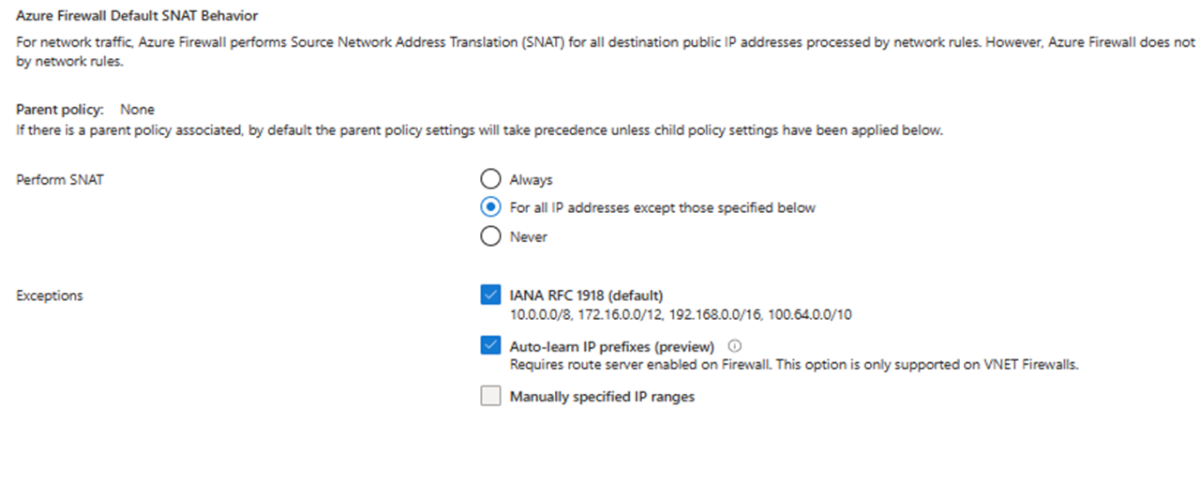Click the Parent policy "None" value
This screenshot has width=1200, height=485.
pyautogui.click(x=137, y=110)
